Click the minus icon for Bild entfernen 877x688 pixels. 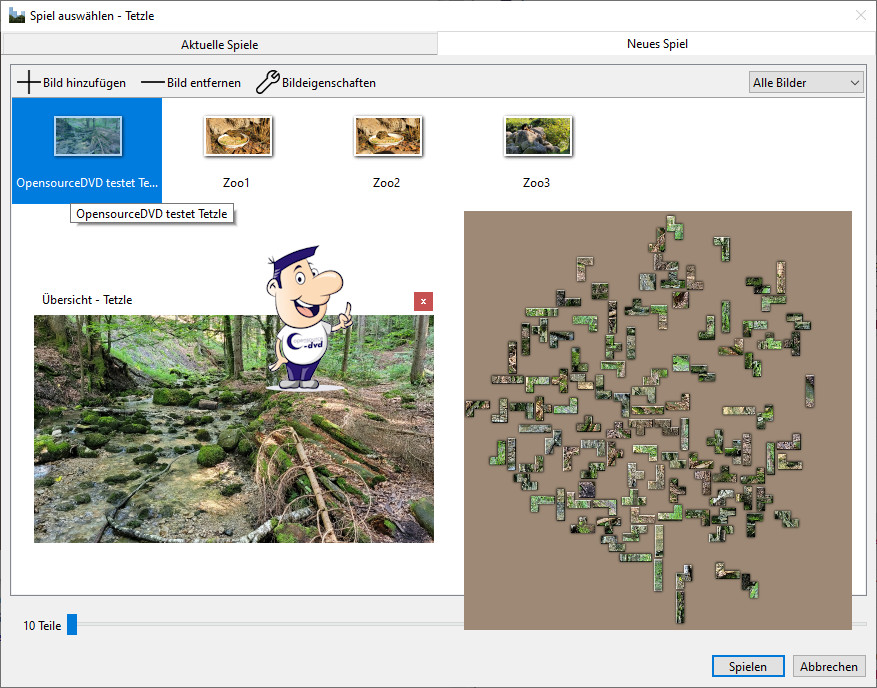point(153,83)
